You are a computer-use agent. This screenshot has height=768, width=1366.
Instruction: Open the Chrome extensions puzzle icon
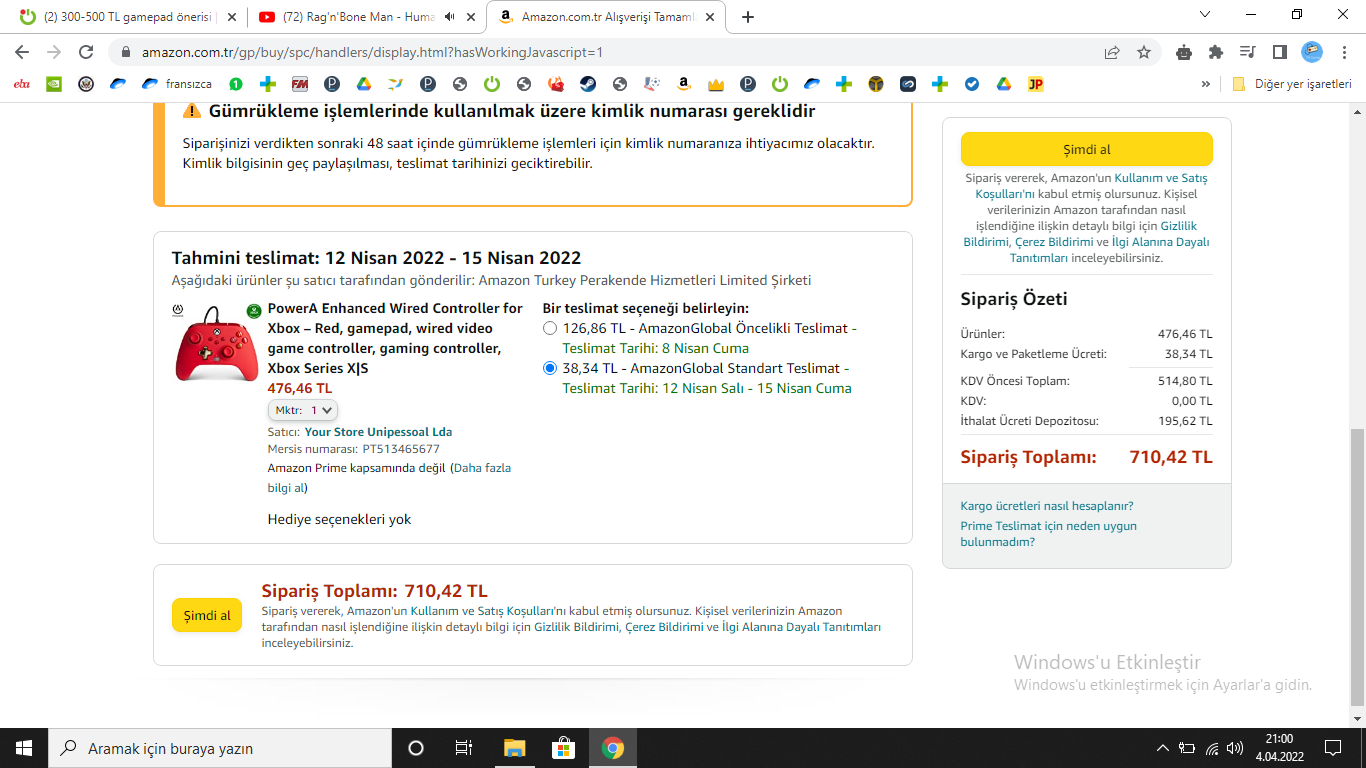pos(1216,52)
